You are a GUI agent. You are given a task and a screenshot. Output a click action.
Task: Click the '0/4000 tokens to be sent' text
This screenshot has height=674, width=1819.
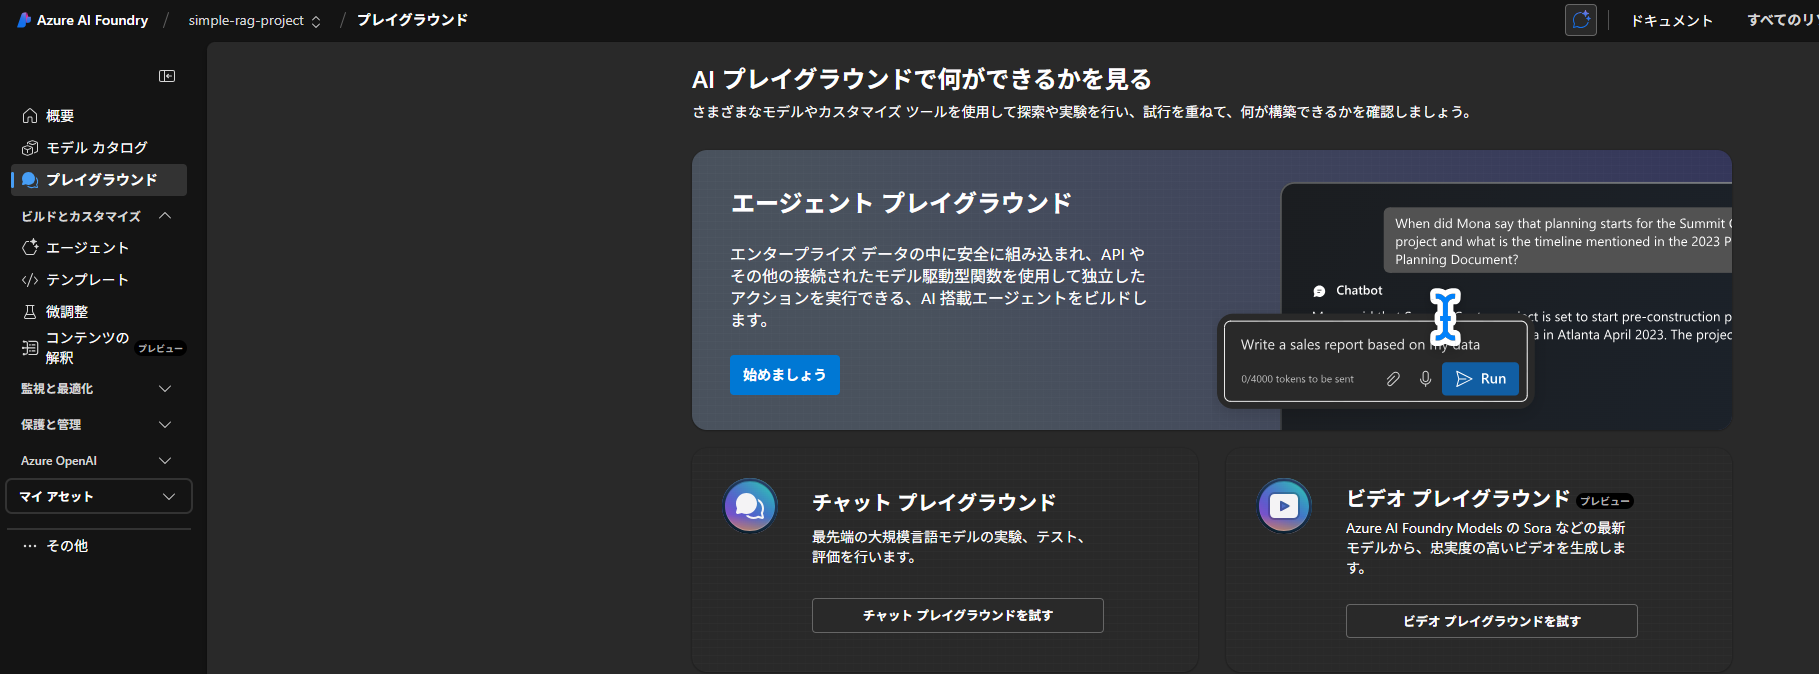(x=1298, y=379)
